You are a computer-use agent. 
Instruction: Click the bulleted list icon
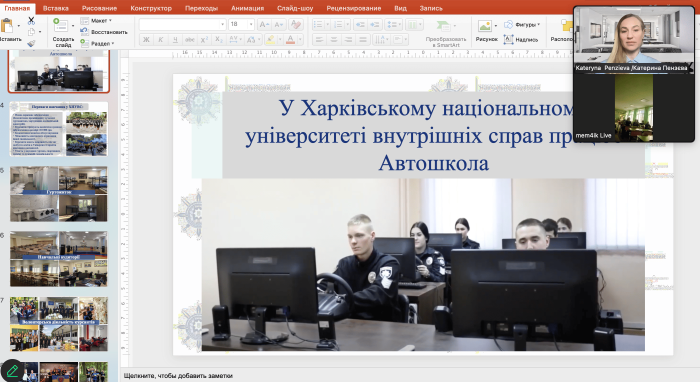click(318, 25)
